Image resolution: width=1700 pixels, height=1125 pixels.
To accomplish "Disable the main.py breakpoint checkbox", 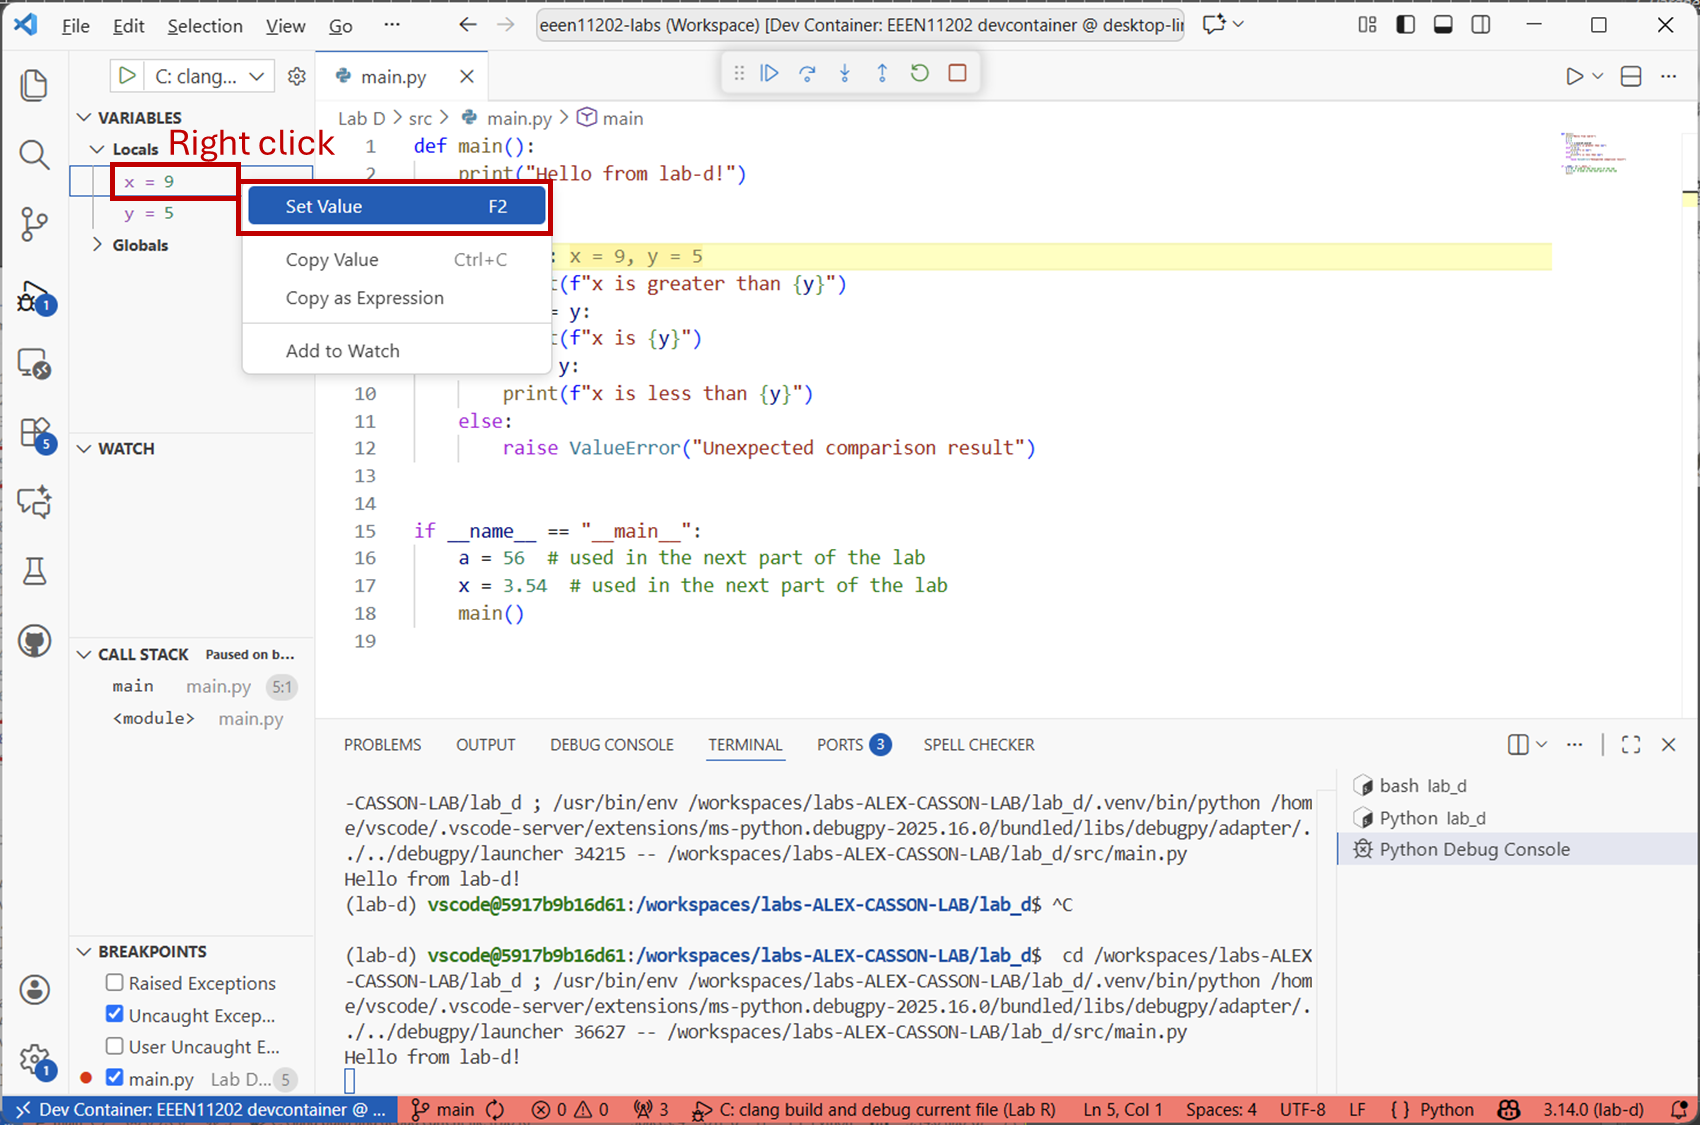I will [115, 1078].
